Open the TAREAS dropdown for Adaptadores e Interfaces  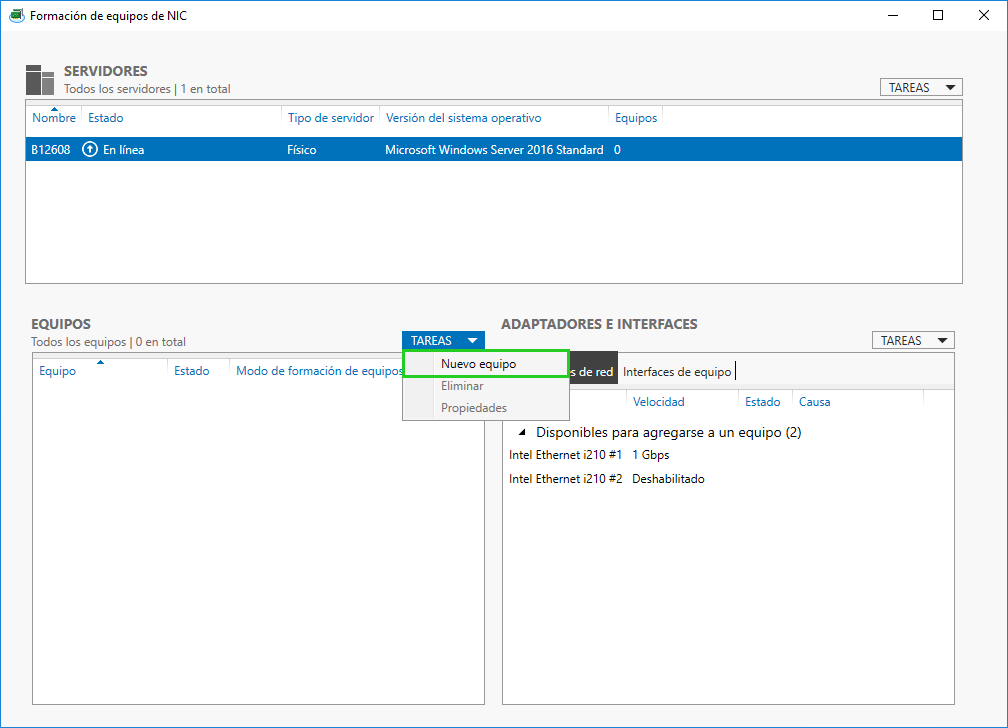click(x=913, y=341)
